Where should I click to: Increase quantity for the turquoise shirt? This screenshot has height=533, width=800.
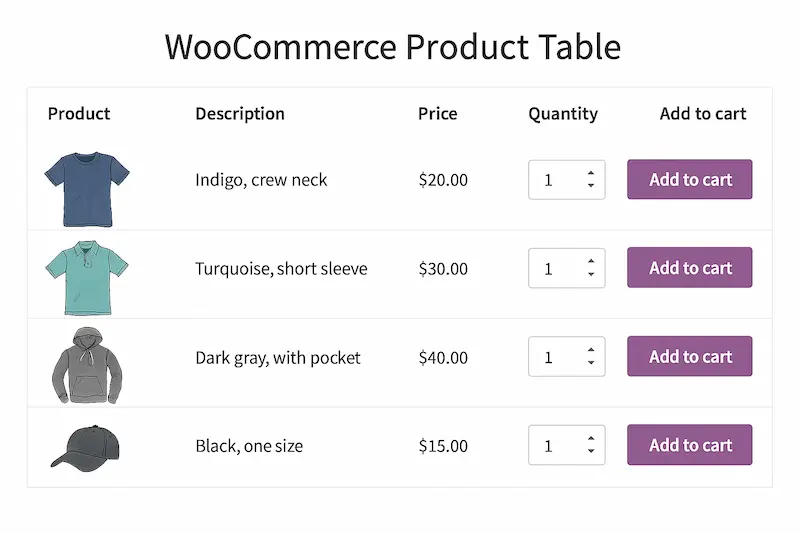(591, 261)
